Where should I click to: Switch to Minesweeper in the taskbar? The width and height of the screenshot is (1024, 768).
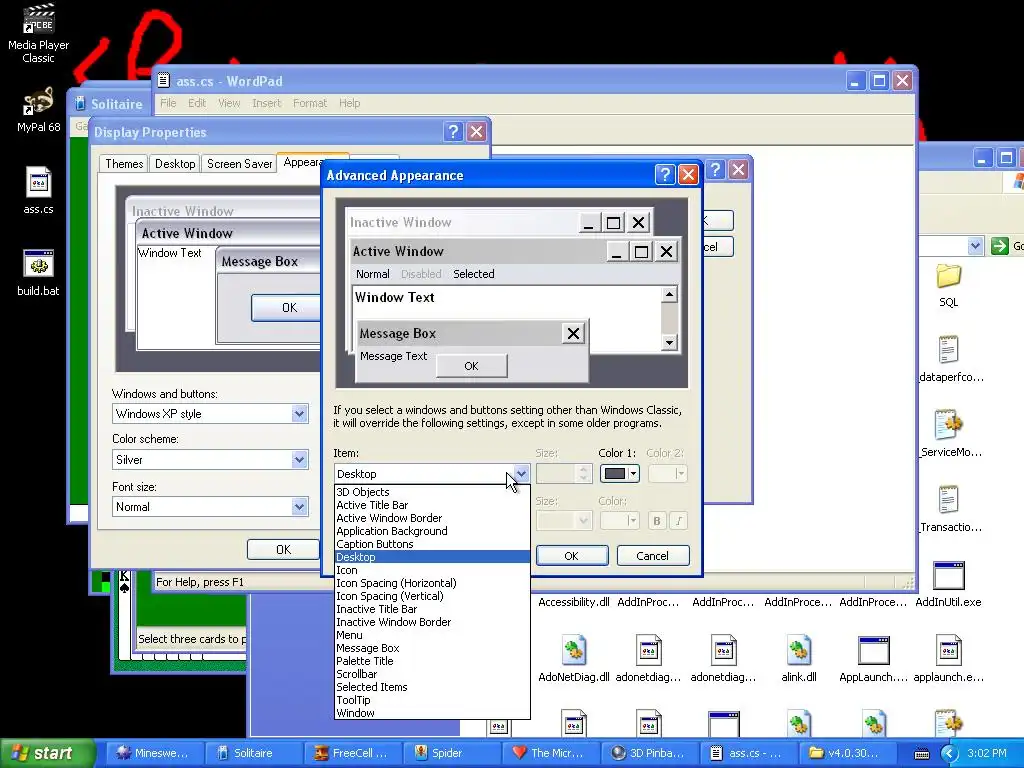pos(153,753)
